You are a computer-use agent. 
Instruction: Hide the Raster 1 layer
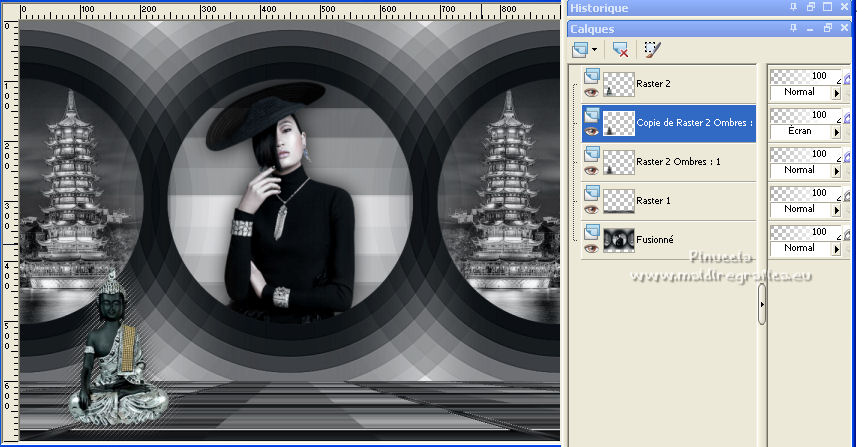pyautogui.click(x=591, y=209)
